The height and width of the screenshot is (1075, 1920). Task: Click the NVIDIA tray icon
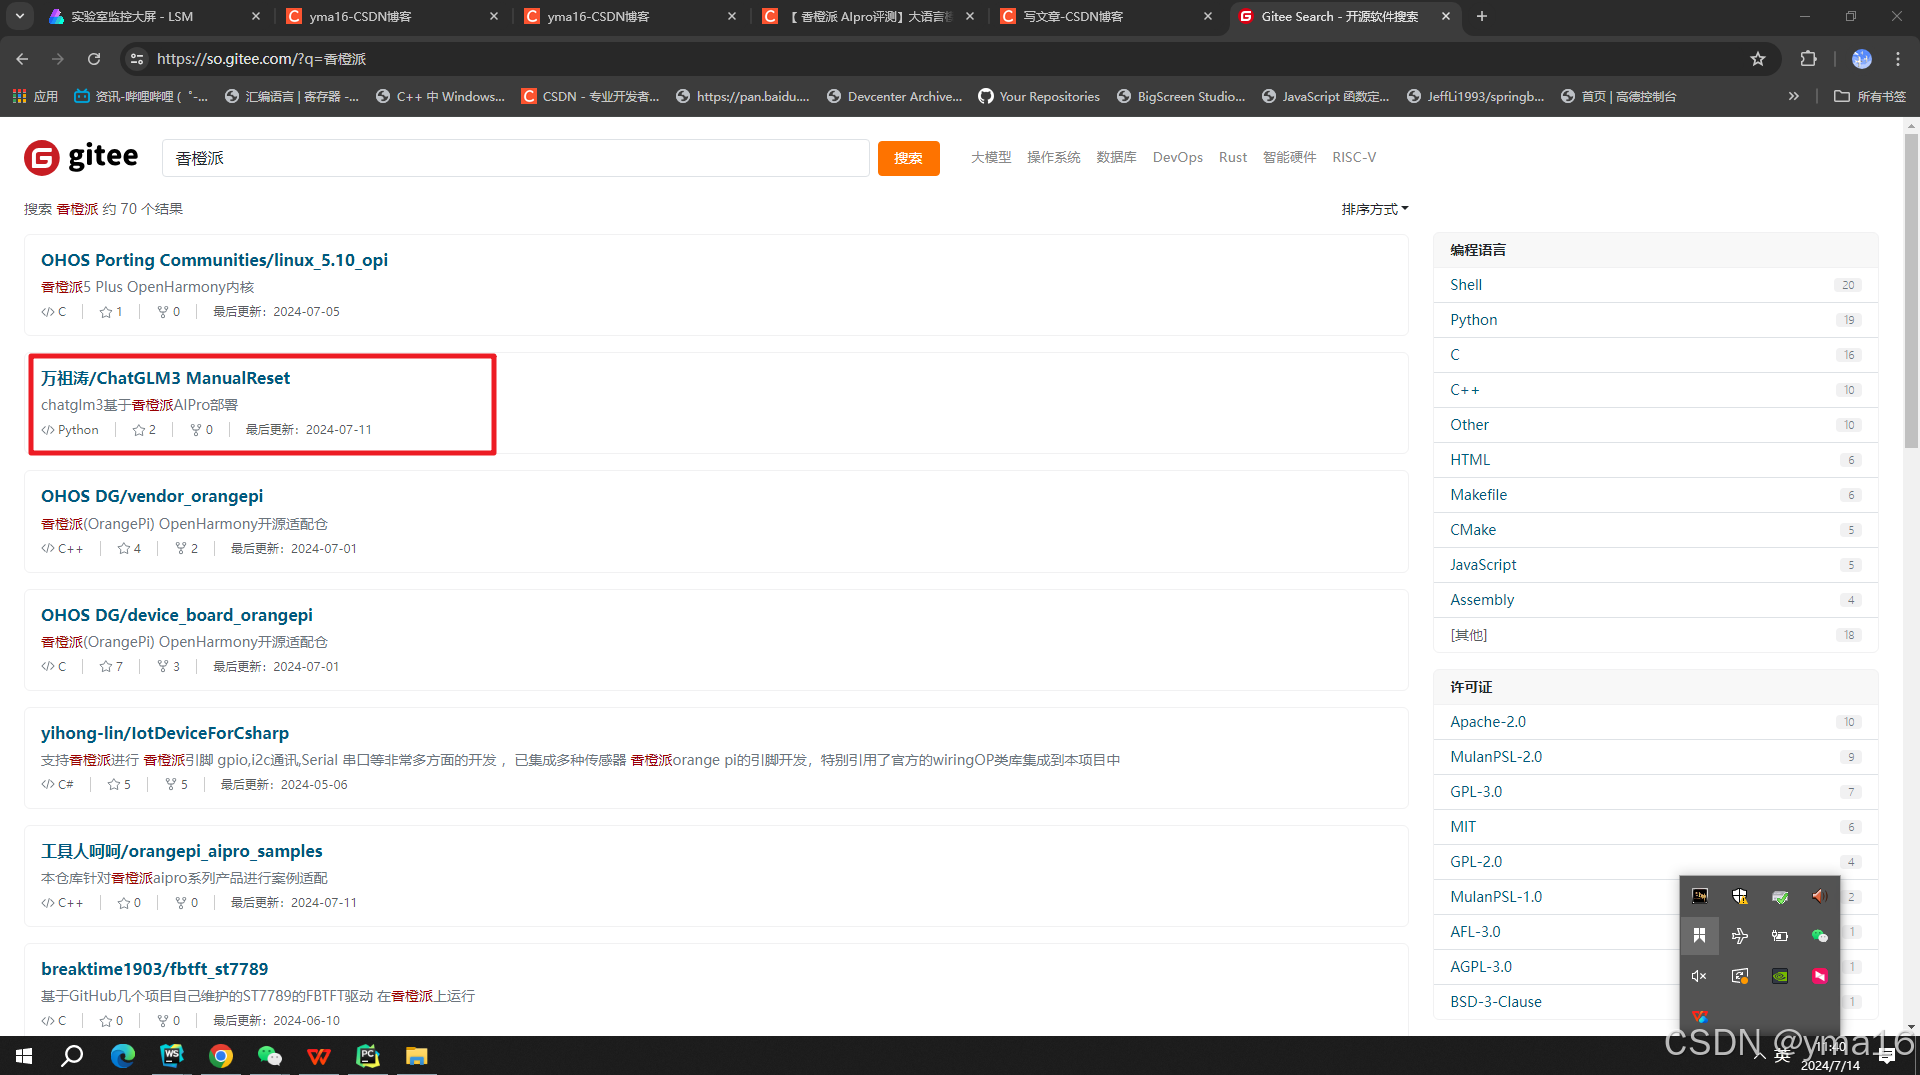point(1780,976)
